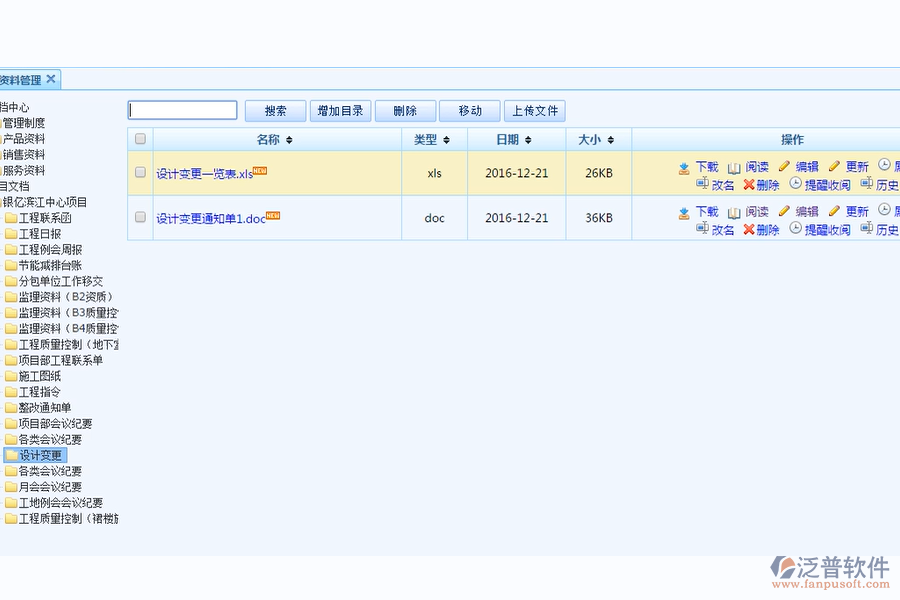Select the 编辑 pencil icon for the xls file

[x=784, y=167]
